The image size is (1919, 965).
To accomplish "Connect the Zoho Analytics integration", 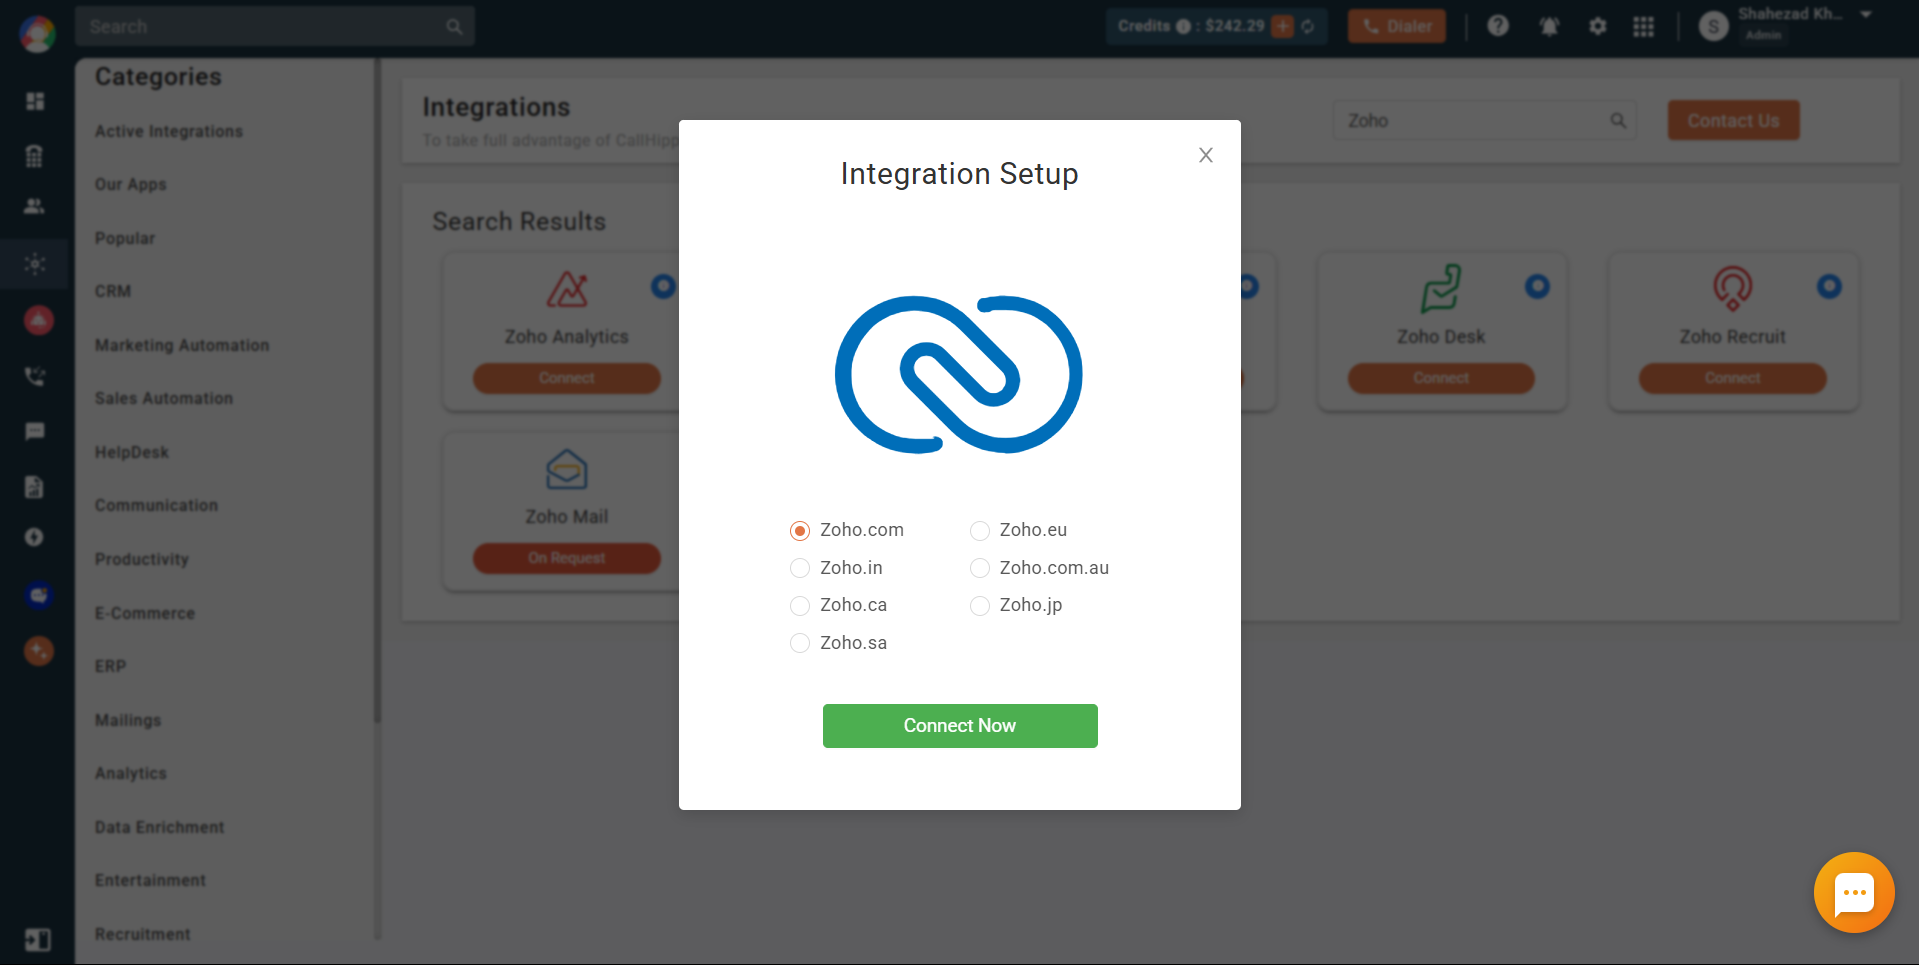I will pyautogui.click(x=566, y=378).
